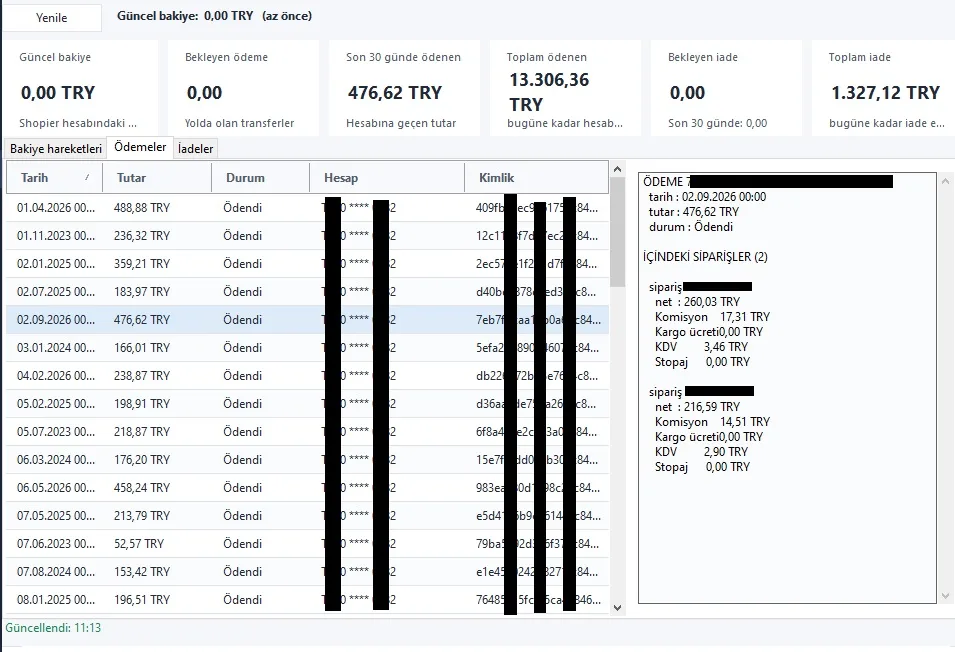Image resolution: width=955 pixels, height=652 pixels.
Task: Click details panel scroll up arrow
Action: point(945,181)
